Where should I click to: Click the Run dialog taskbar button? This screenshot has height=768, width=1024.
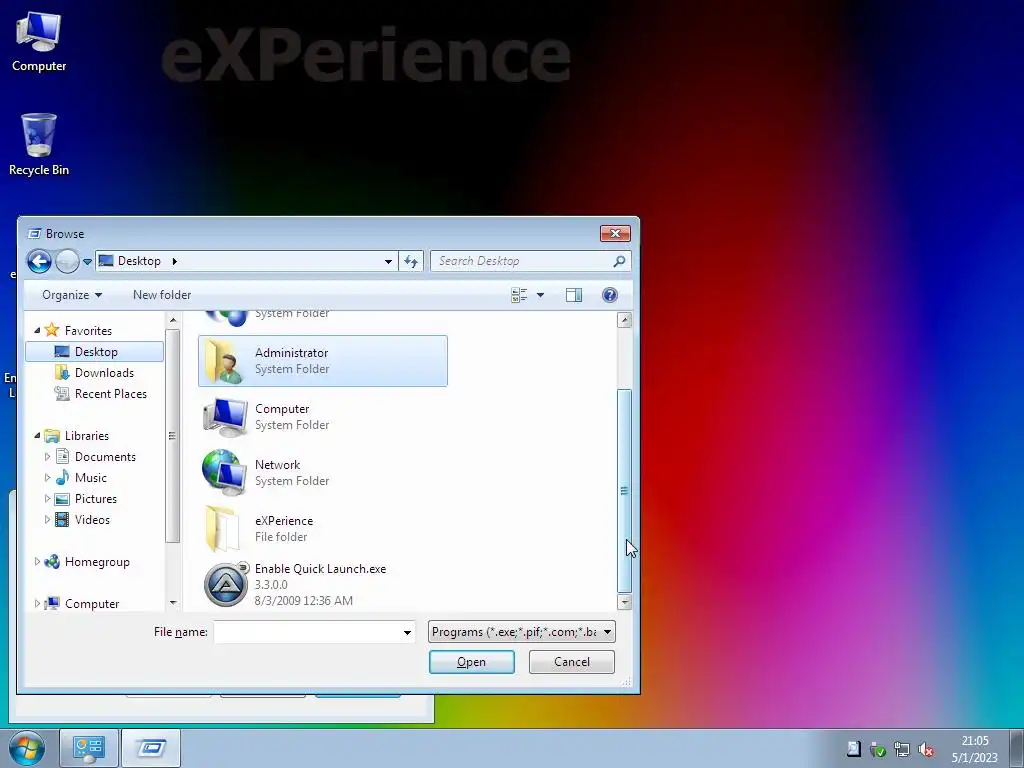pyautogui.click(x=151, y=748)
